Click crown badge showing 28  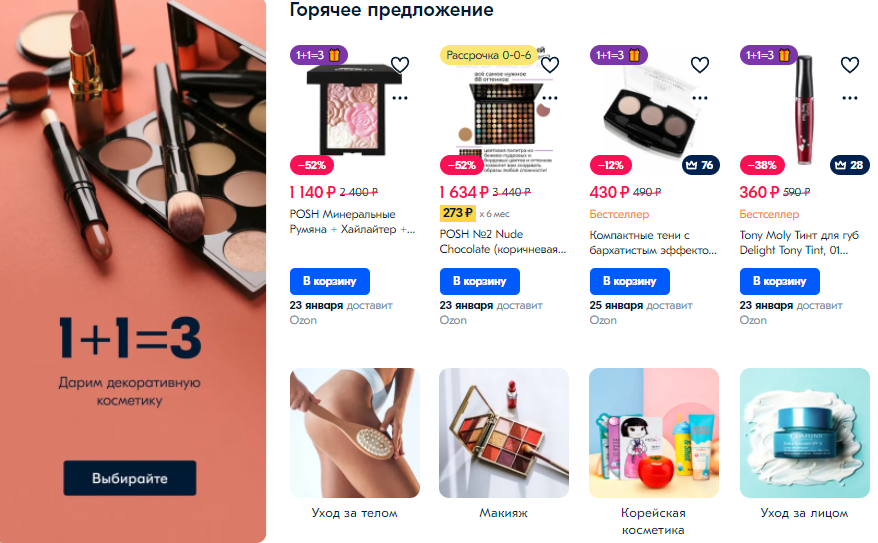(849, 165)
